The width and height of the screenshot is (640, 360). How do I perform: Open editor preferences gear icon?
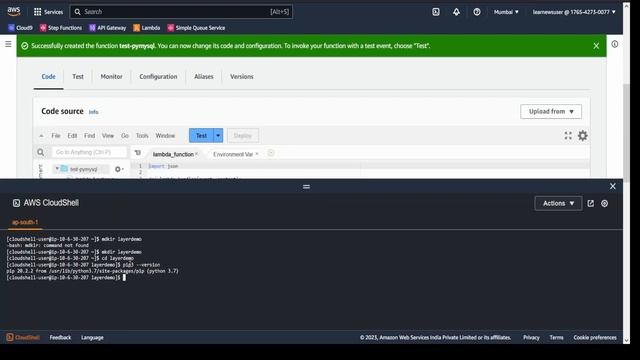pyautogui.click(x=583, y=136)
